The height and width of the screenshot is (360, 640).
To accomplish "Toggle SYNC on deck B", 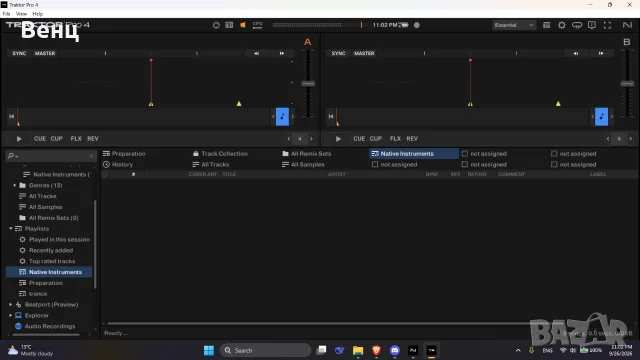I will pyautogui.click(x=338, y=53).
